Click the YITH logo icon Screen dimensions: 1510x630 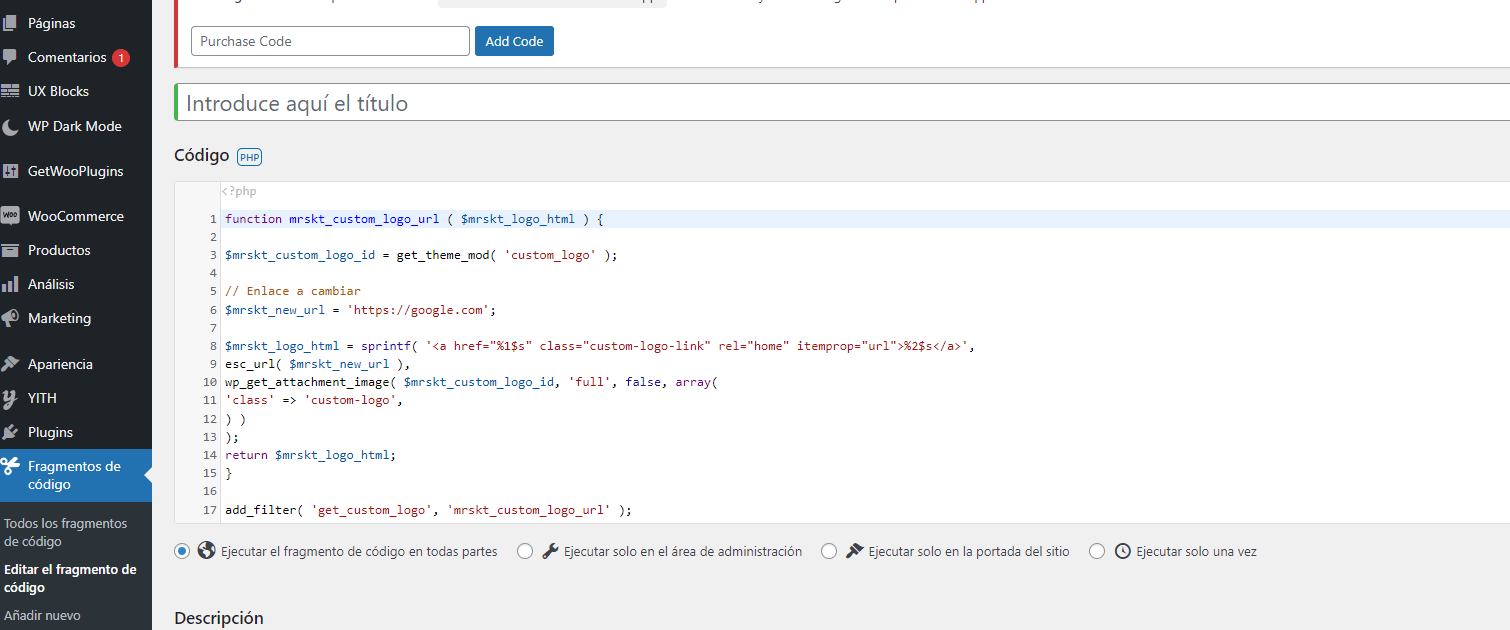click(10, 399)
